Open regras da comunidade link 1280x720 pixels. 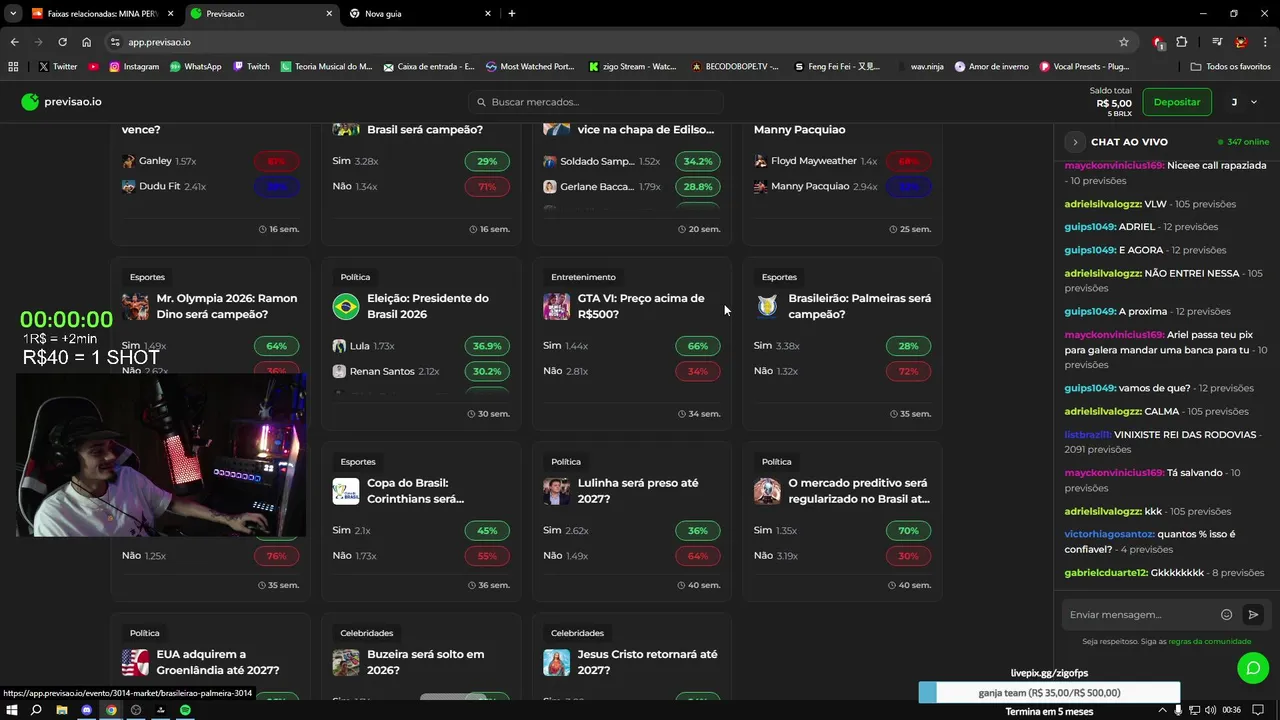coord(1209,641)
